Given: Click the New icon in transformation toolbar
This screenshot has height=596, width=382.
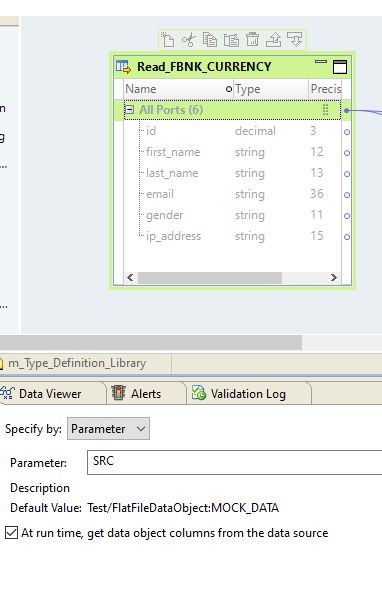Looking at the screenshot, I should coord(168,40).
